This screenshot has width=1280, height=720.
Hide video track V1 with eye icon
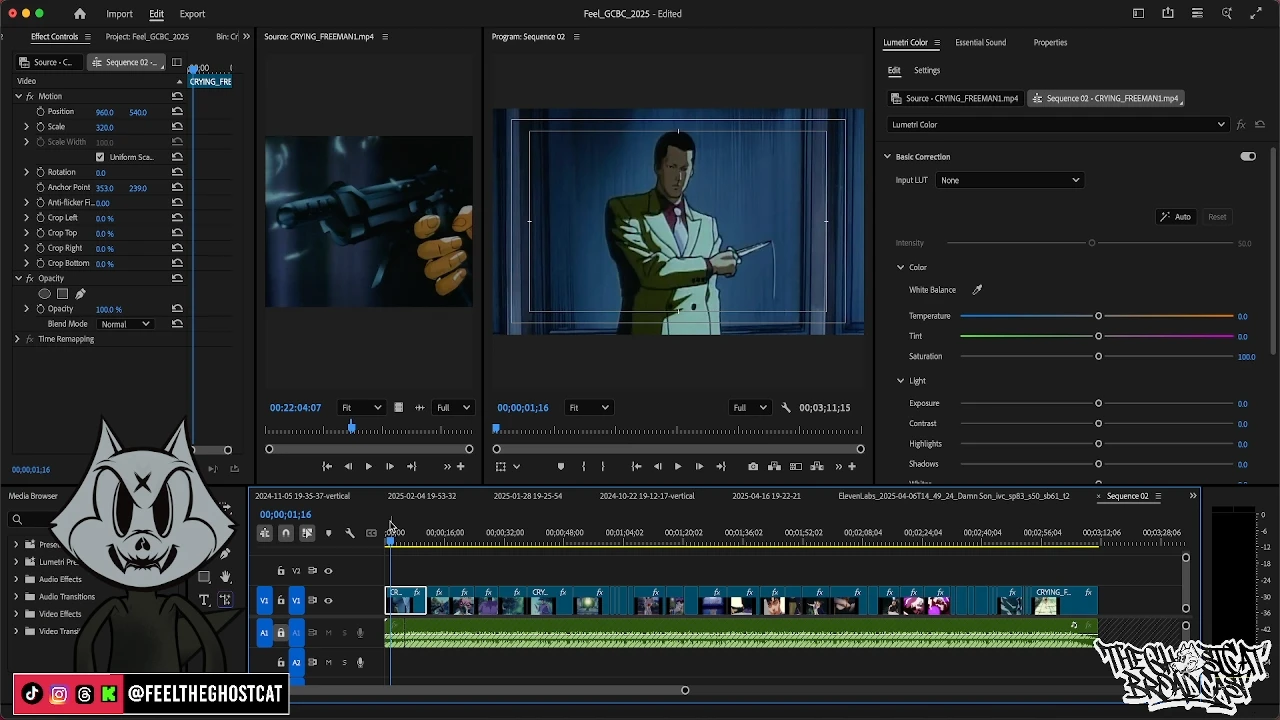click(328, 601)
